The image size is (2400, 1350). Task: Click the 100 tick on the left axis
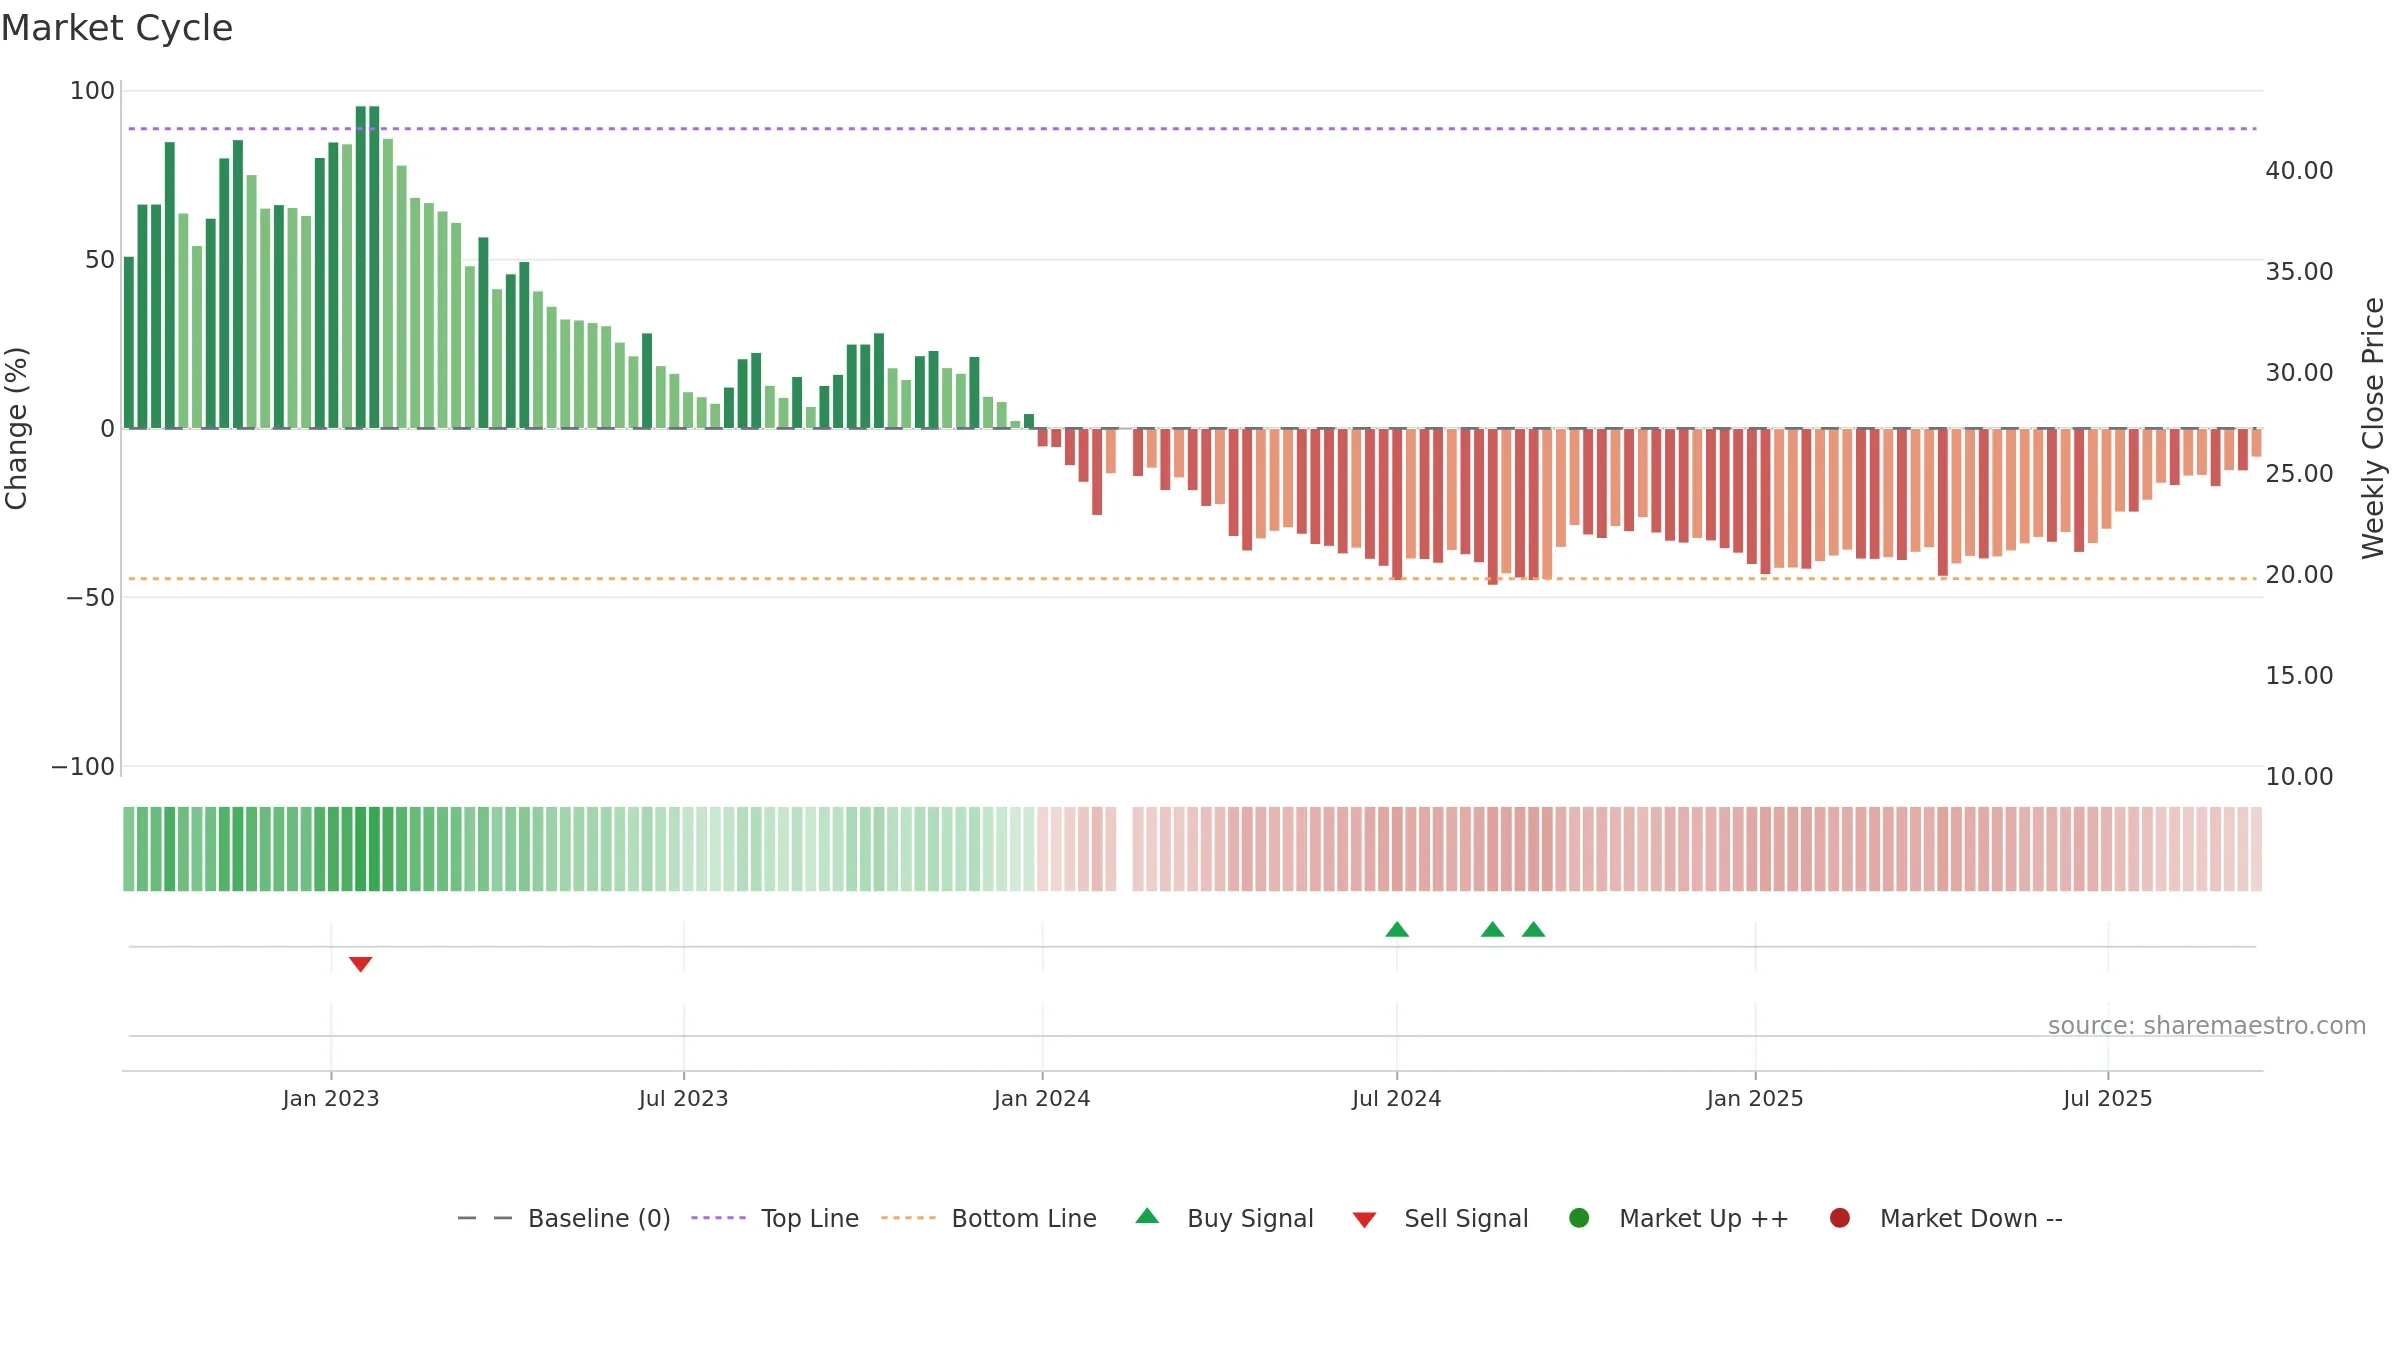92,91
